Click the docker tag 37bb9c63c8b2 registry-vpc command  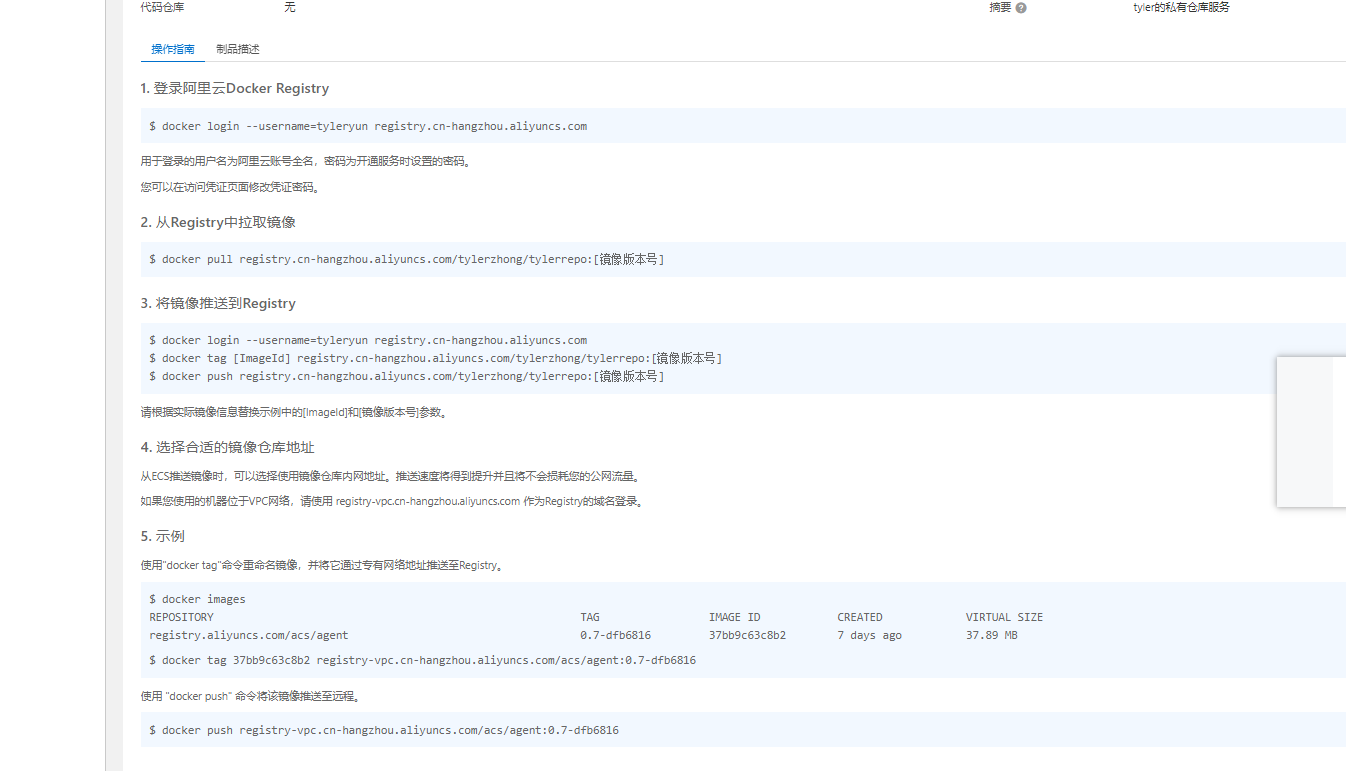[423, 660]
